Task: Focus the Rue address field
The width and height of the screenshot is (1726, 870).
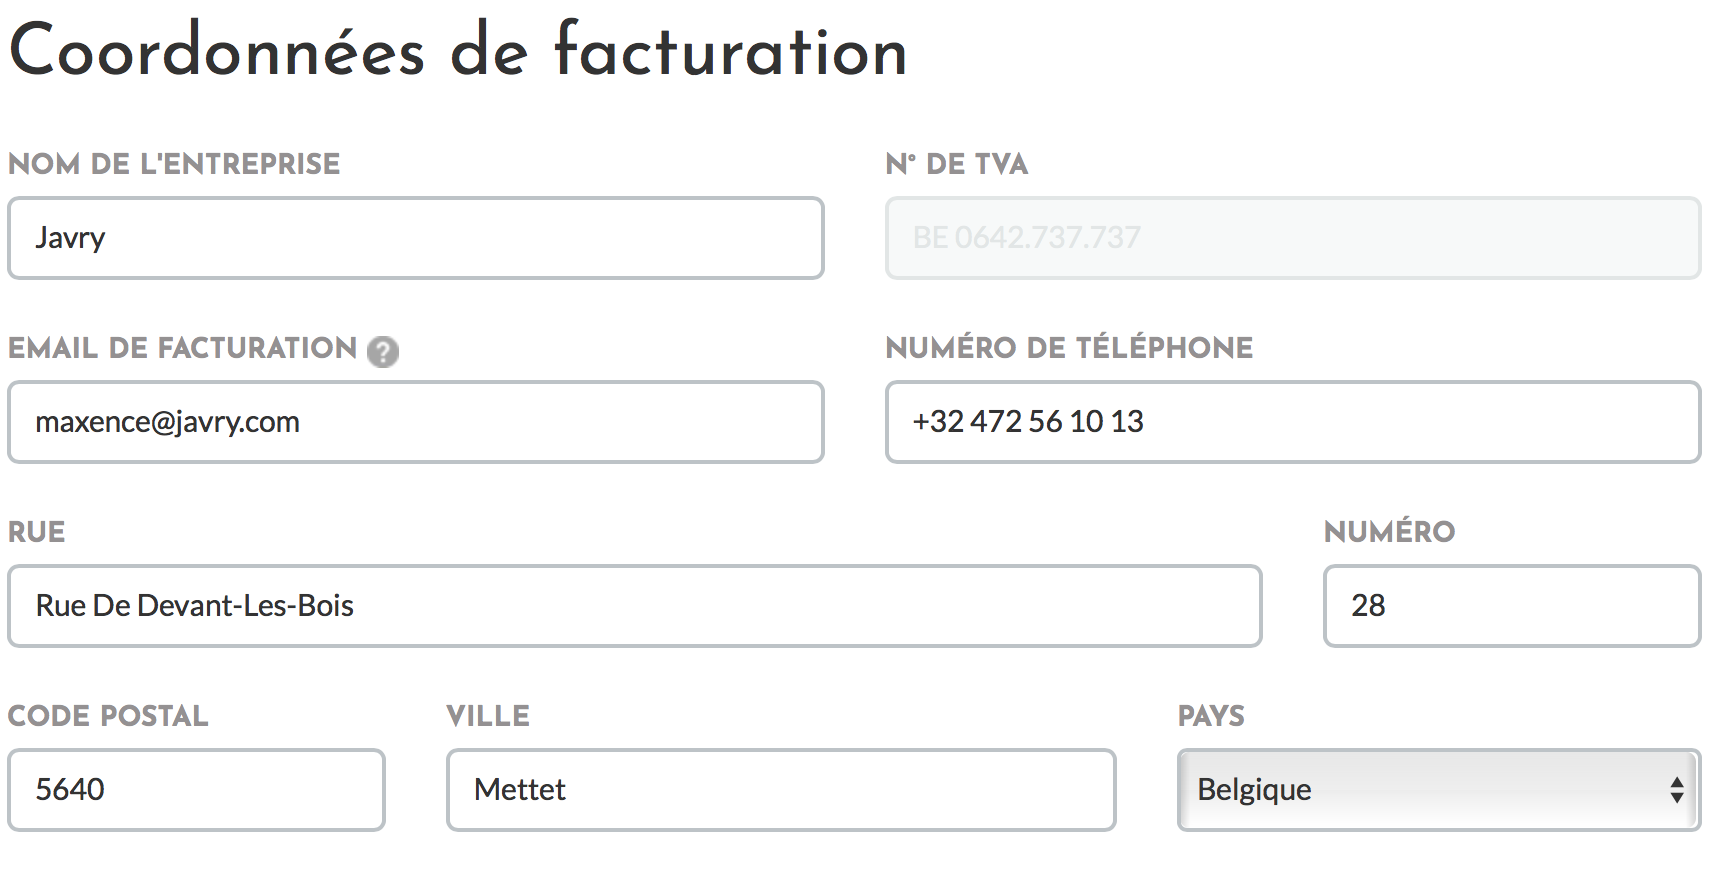Action: 635,606
